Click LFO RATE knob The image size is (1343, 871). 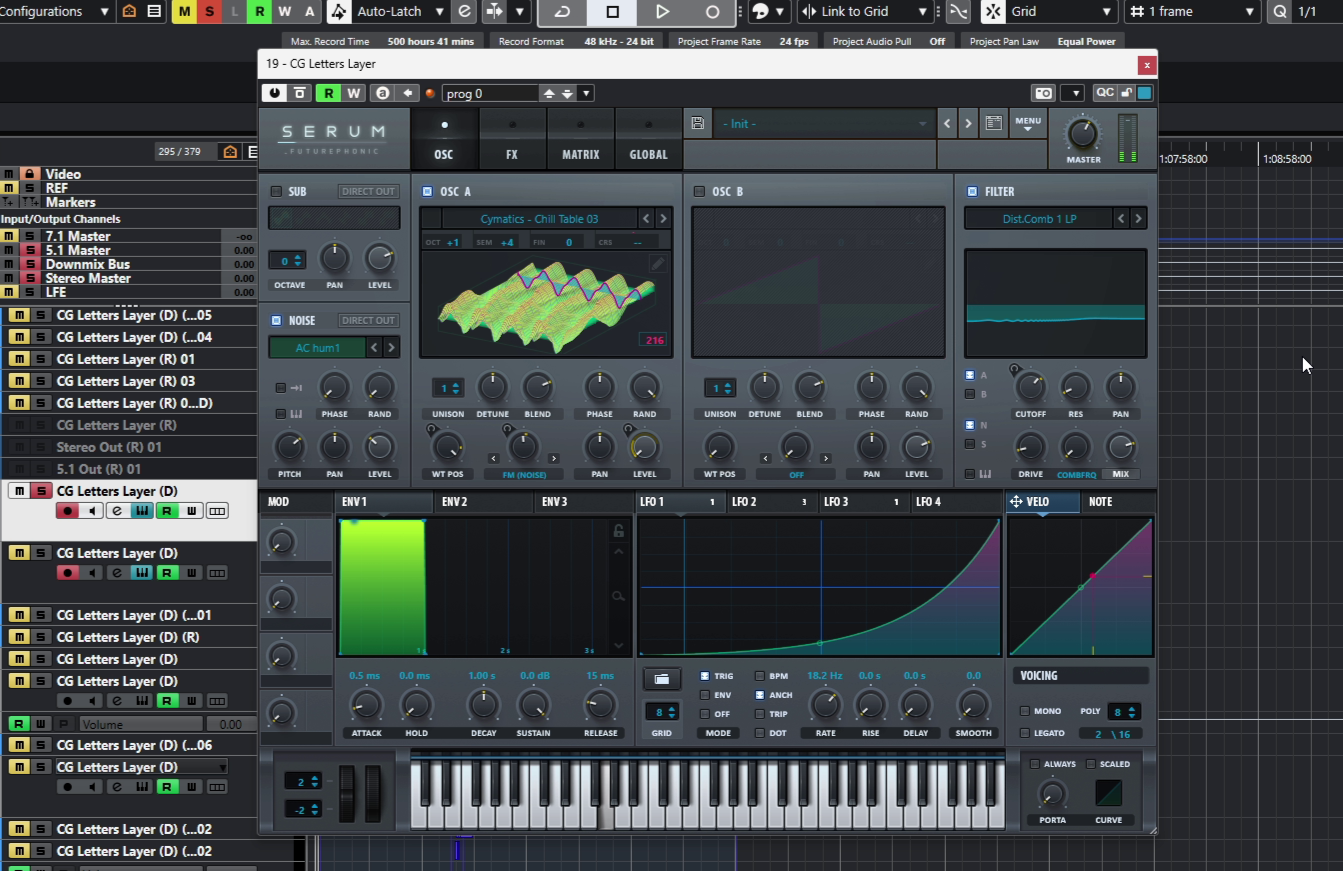click(825, 706)
